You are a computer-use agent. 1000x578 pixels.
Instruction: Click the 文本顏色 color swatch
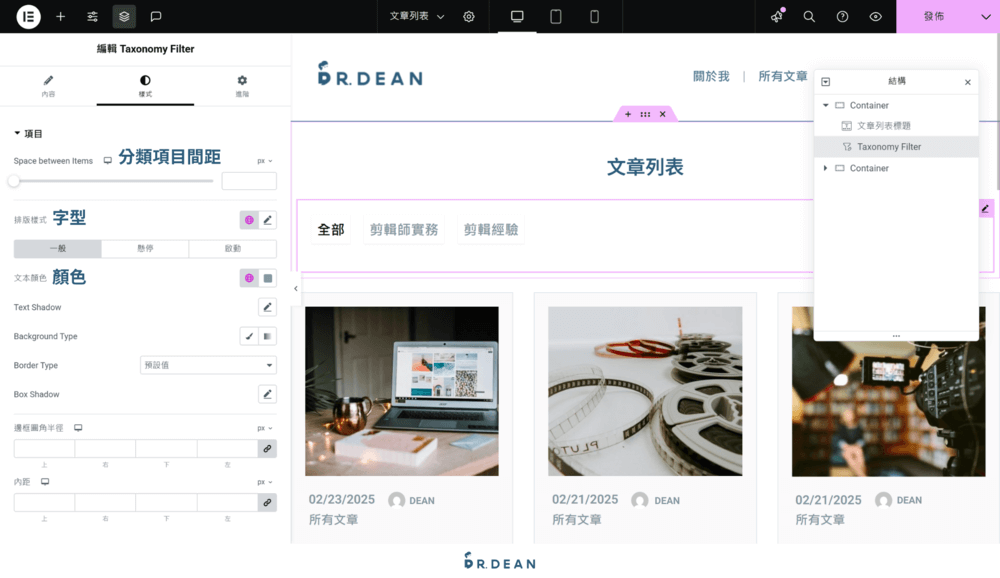pos(266,277)
